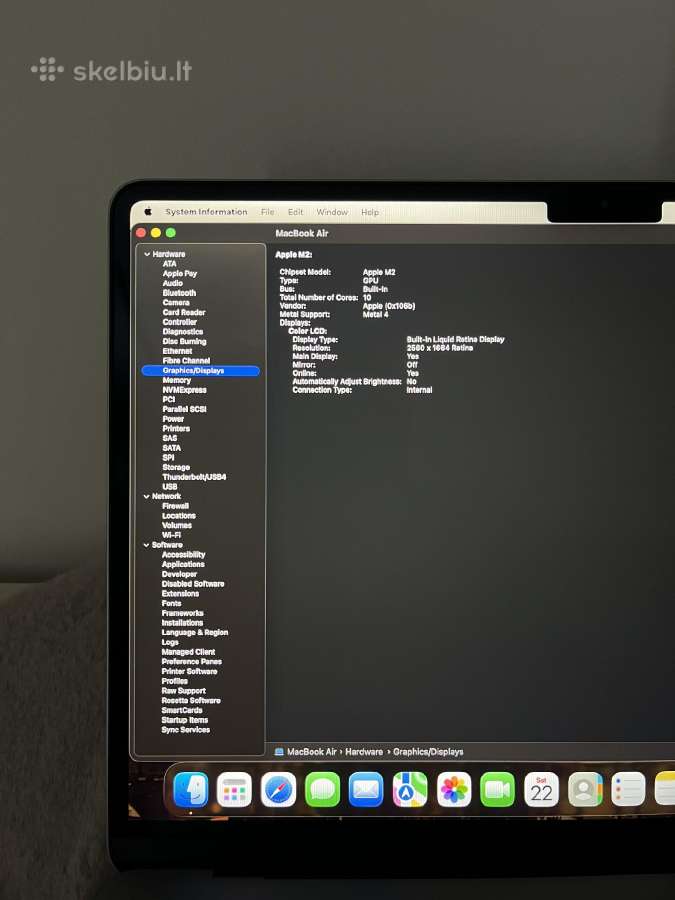Click MacBook Air text in path bar
This screenshot has height=900, width=675.
[x=312, y=751]
